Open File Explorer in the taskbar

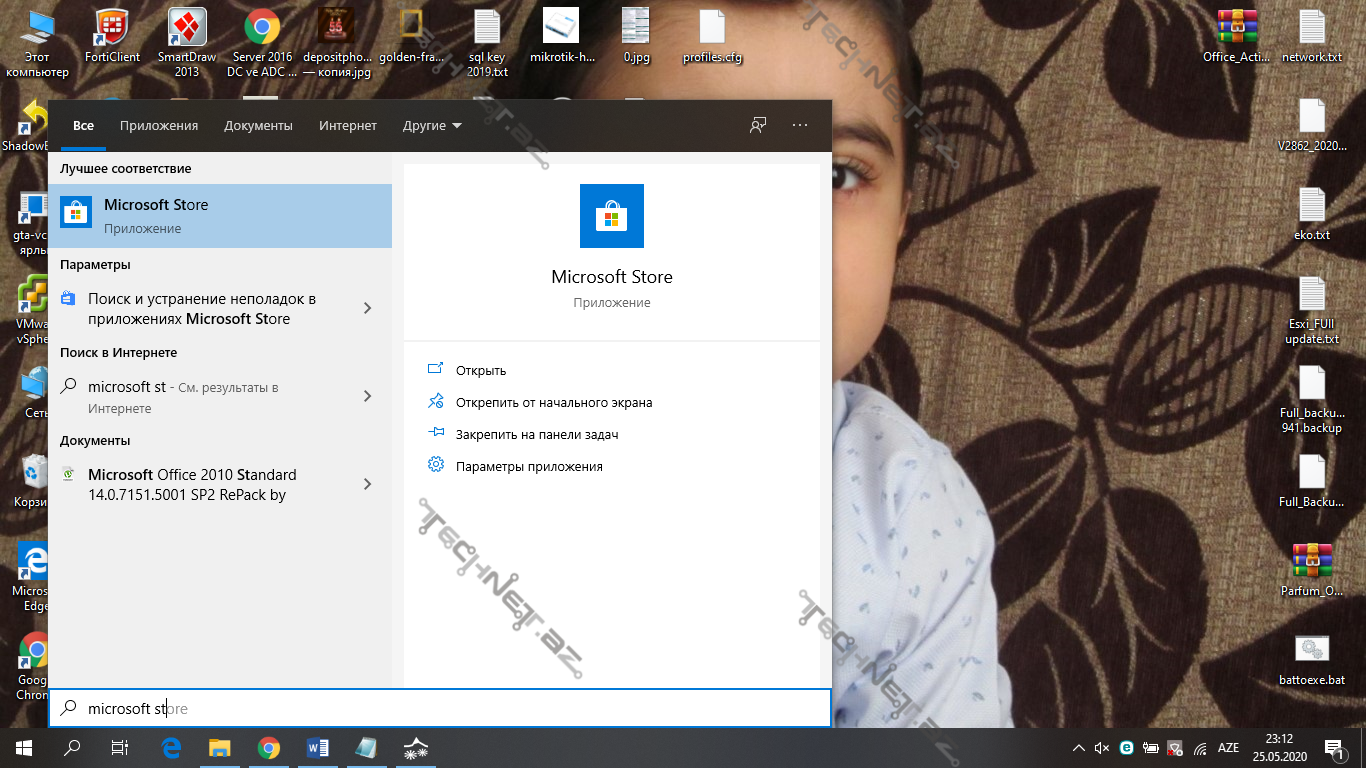click(x=220, y=747)
